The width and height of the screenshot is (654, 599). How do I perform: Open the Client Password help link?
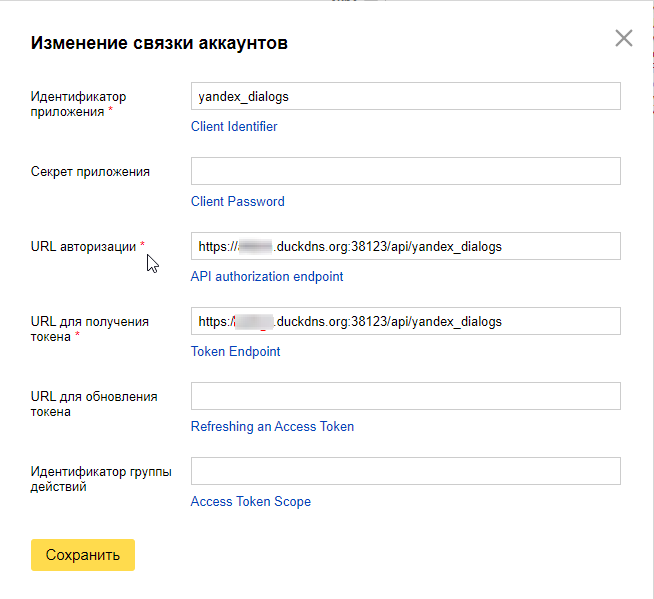[x=237, y=201]
